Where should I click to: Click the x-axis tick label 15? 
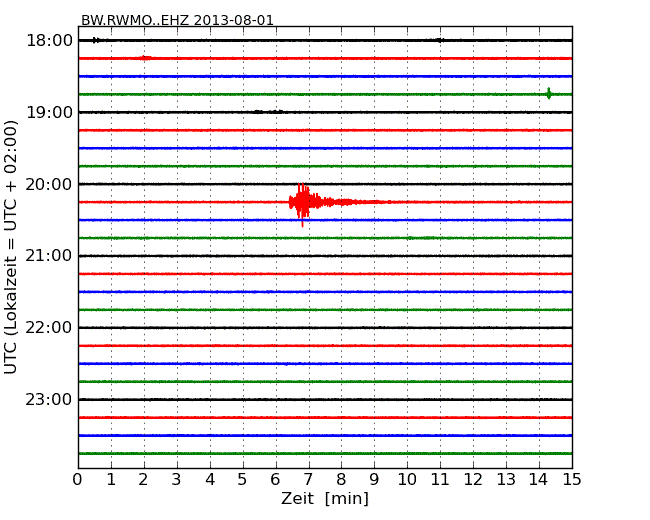point(572,480)
